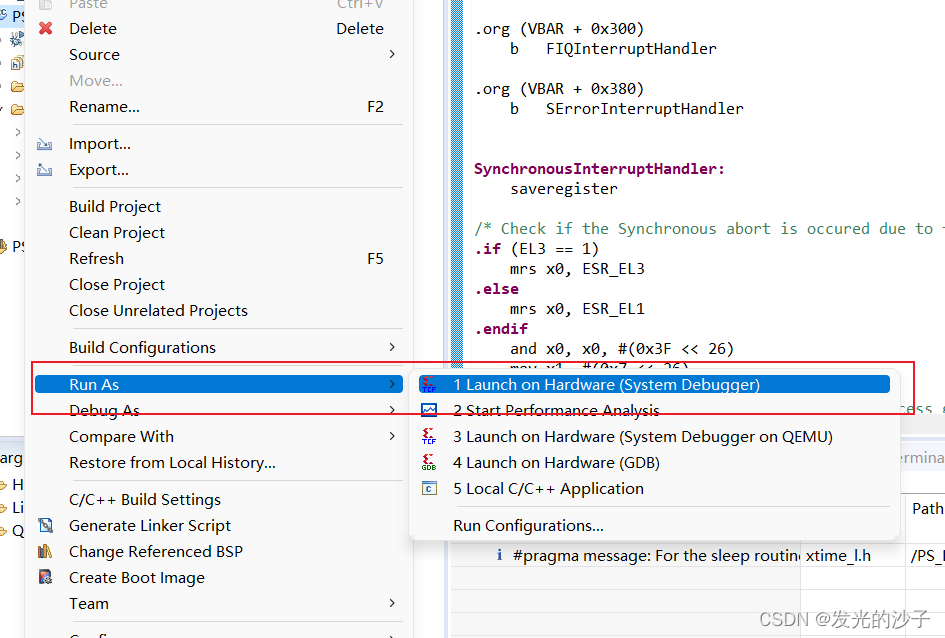Select Refresh from the menu
Image resolution: width=945 pixels, height=638 pixels.
coord(219,258)
